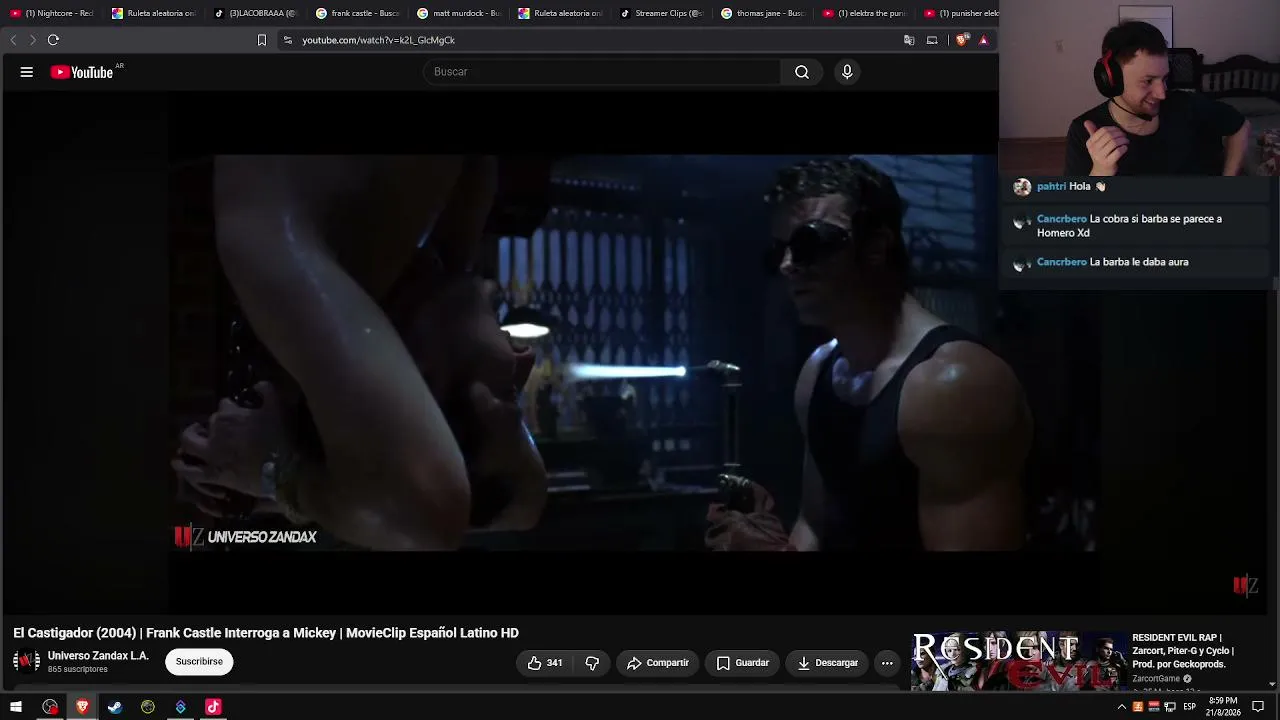
Task: Open the clock showing 8:59 PM
Action: (1224, 707)
